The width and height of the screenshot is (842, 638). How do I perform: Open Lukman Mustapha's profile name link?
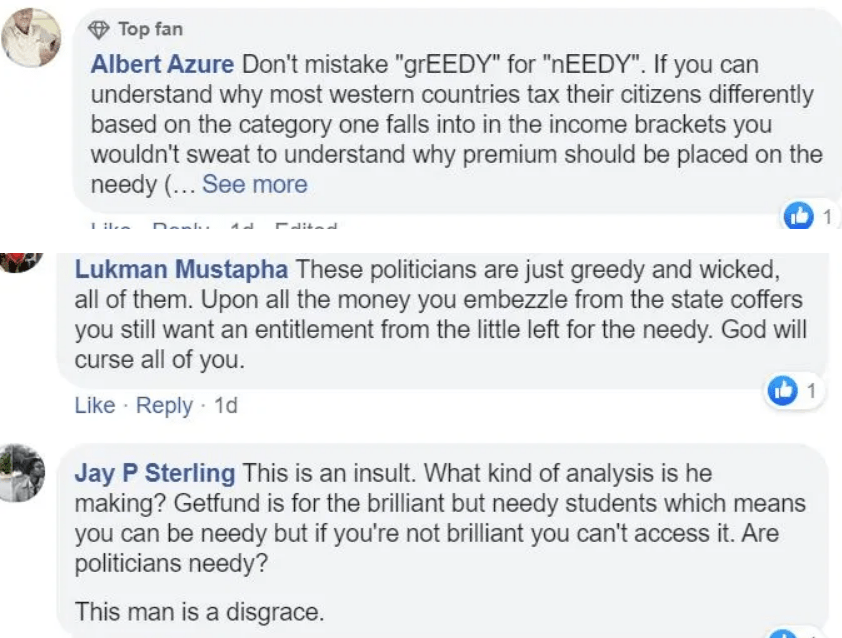181,269
